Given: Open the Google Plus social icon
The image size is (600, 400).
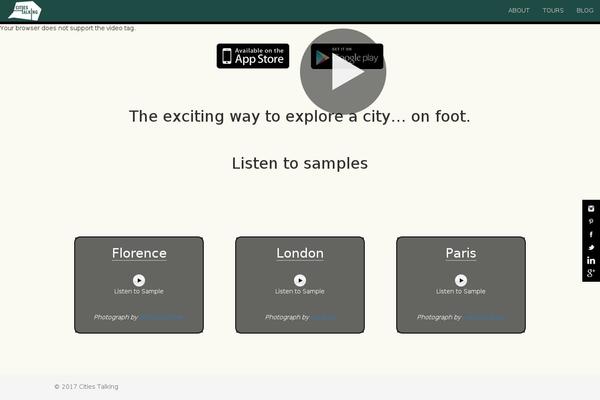Looking at the screenshot, I should click(x=591, y=273).
